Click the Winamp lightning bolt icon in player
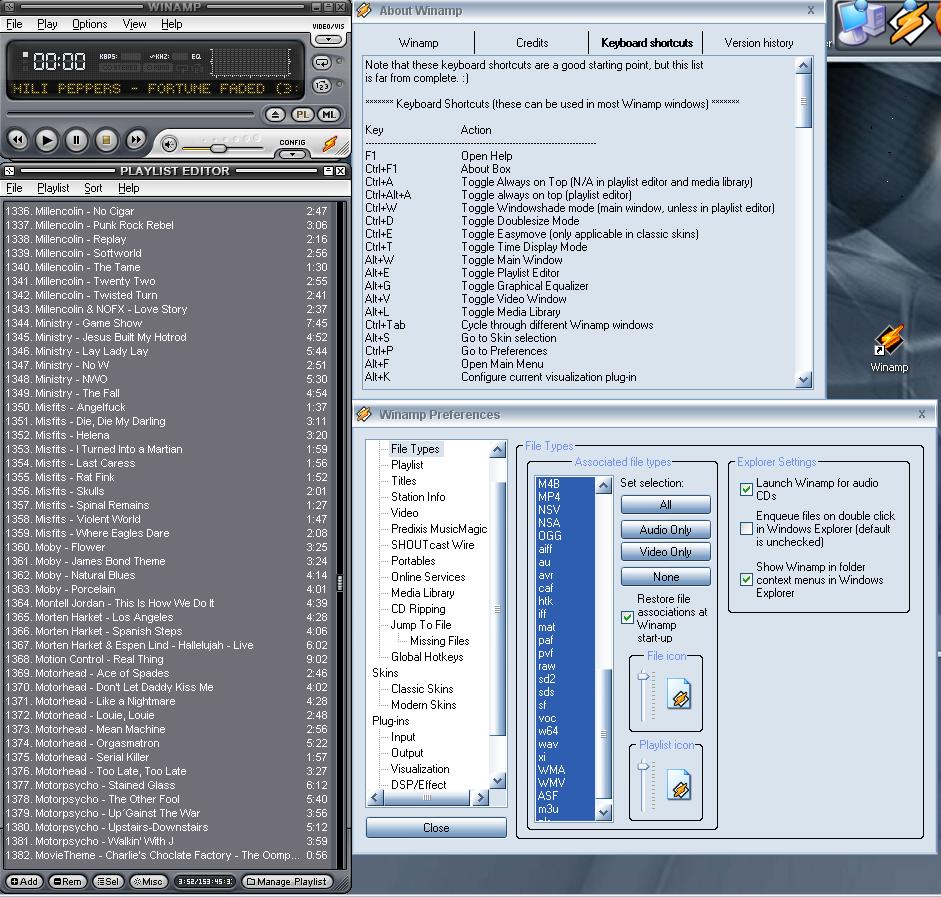 pos(330,144)
